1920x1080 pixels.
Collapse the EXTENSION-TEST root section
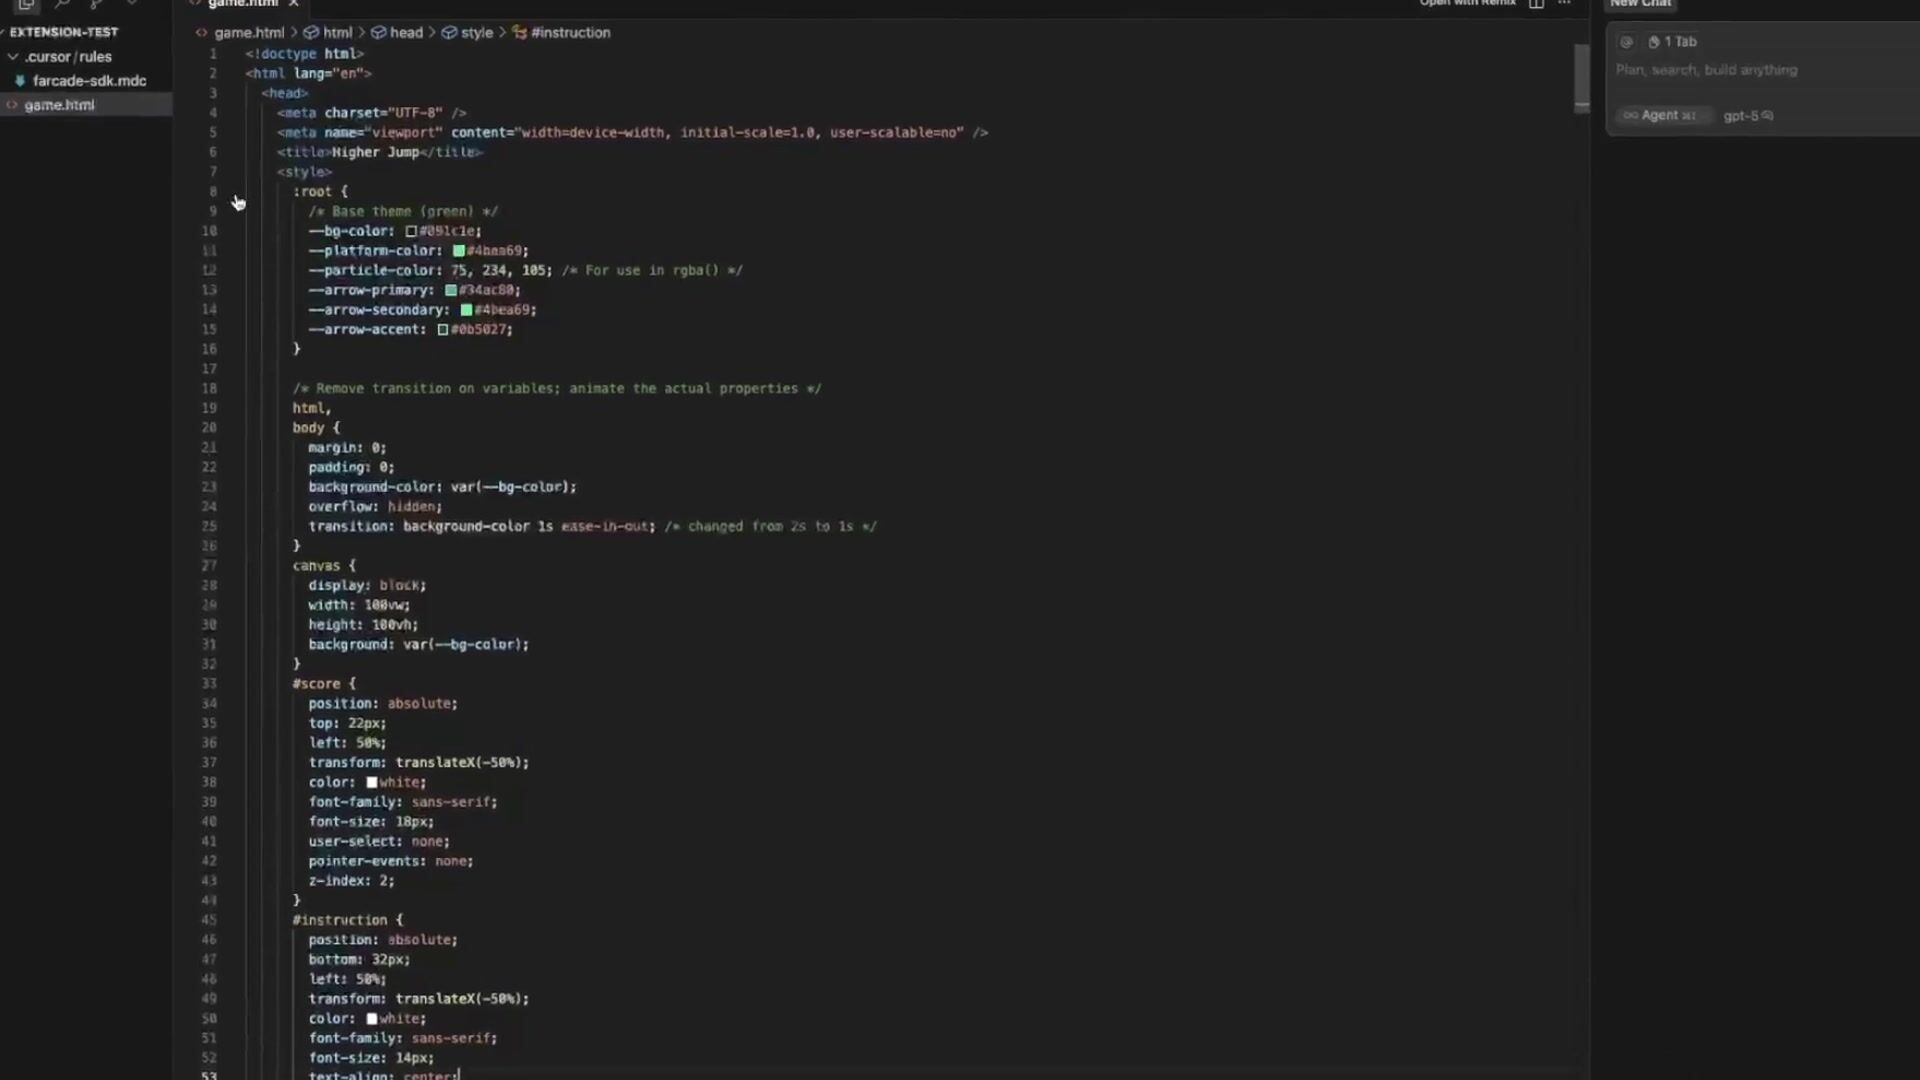tap(63, 32)
